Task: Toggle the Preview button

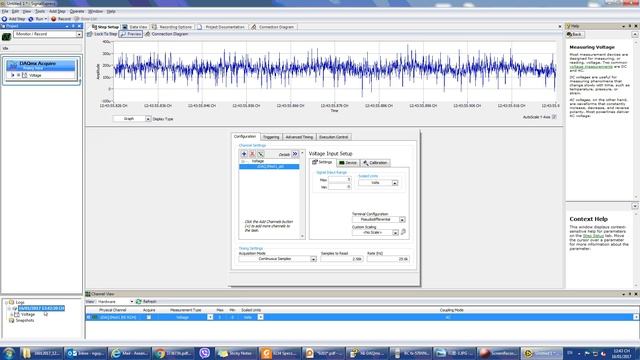Action: coord(131,34)
